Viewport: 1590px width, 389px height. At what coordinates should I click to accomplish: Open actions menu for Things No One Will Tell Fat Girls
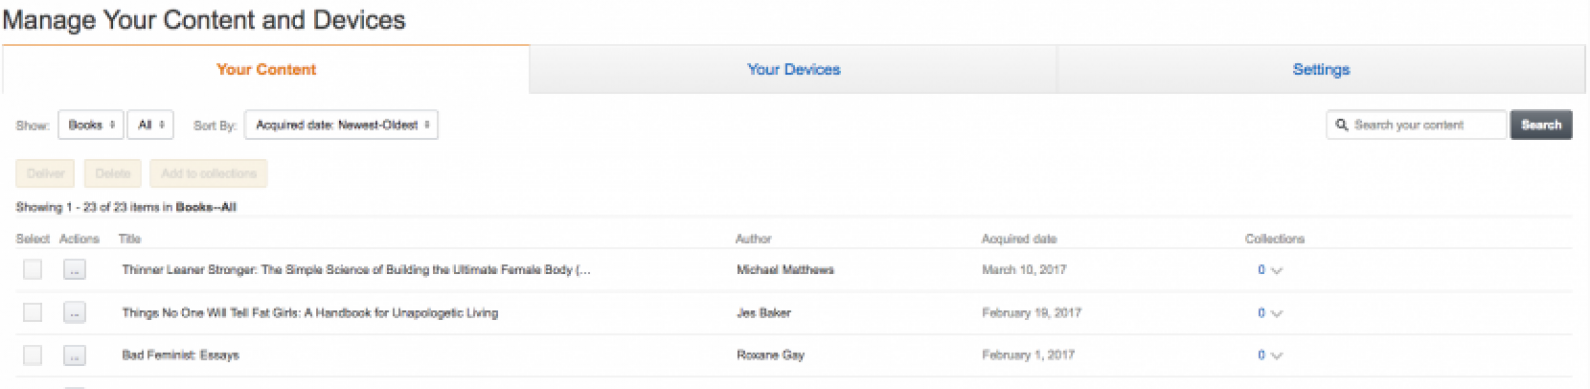point(74,313)
